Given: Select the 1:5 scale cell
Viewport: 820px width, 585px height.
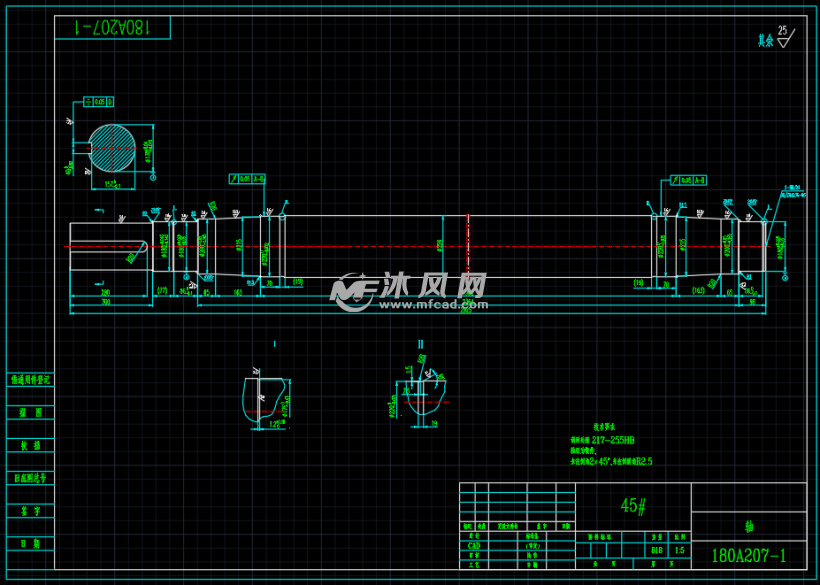Looking at the screenshot, I should (x=680, y=550).
